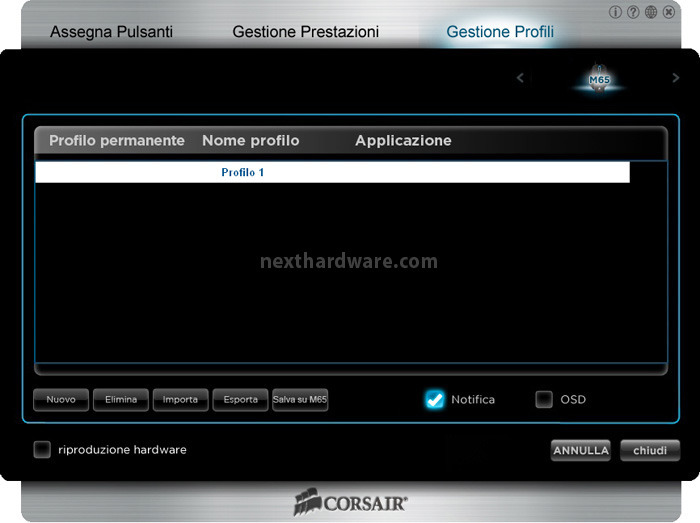Image resolution: width=700 pixels, height=523 pixels.
Task: Go to previous device with left arrow
Action: [520, 78]
